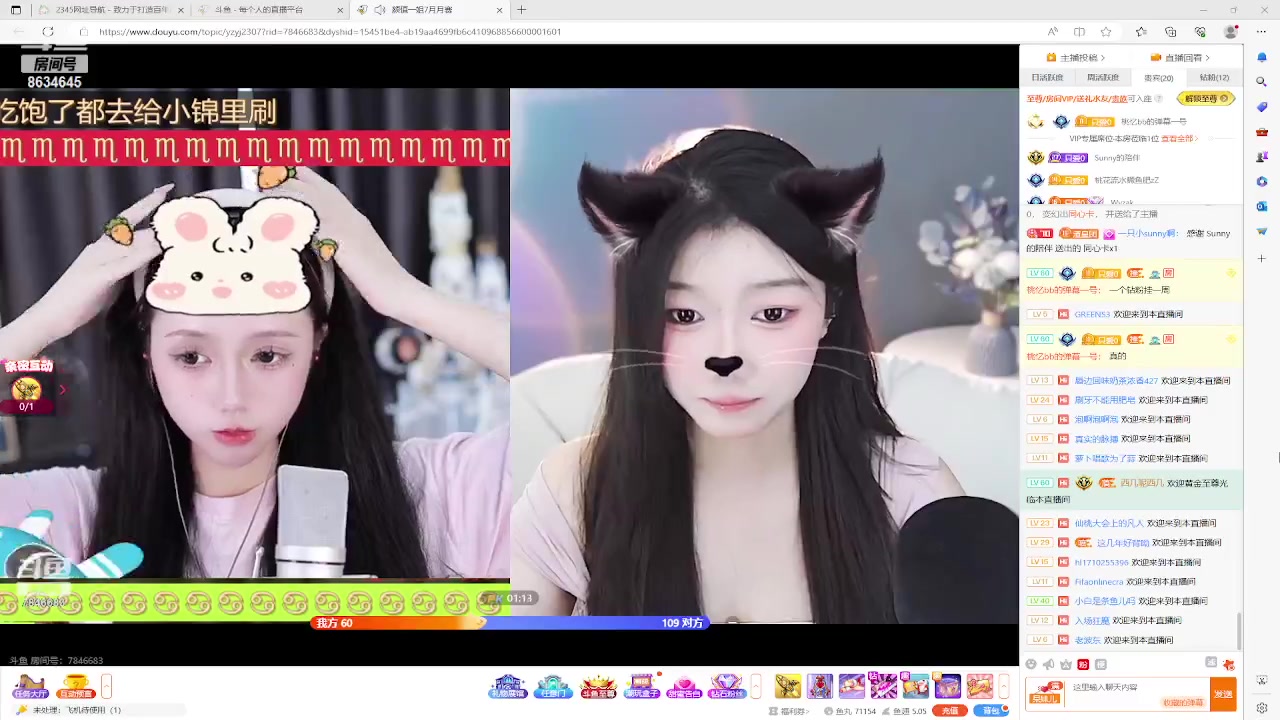The width and height of the screenshot is (1280, 720).
Task: Expand 直播回看 chevron link
Action: [1182, 58]
